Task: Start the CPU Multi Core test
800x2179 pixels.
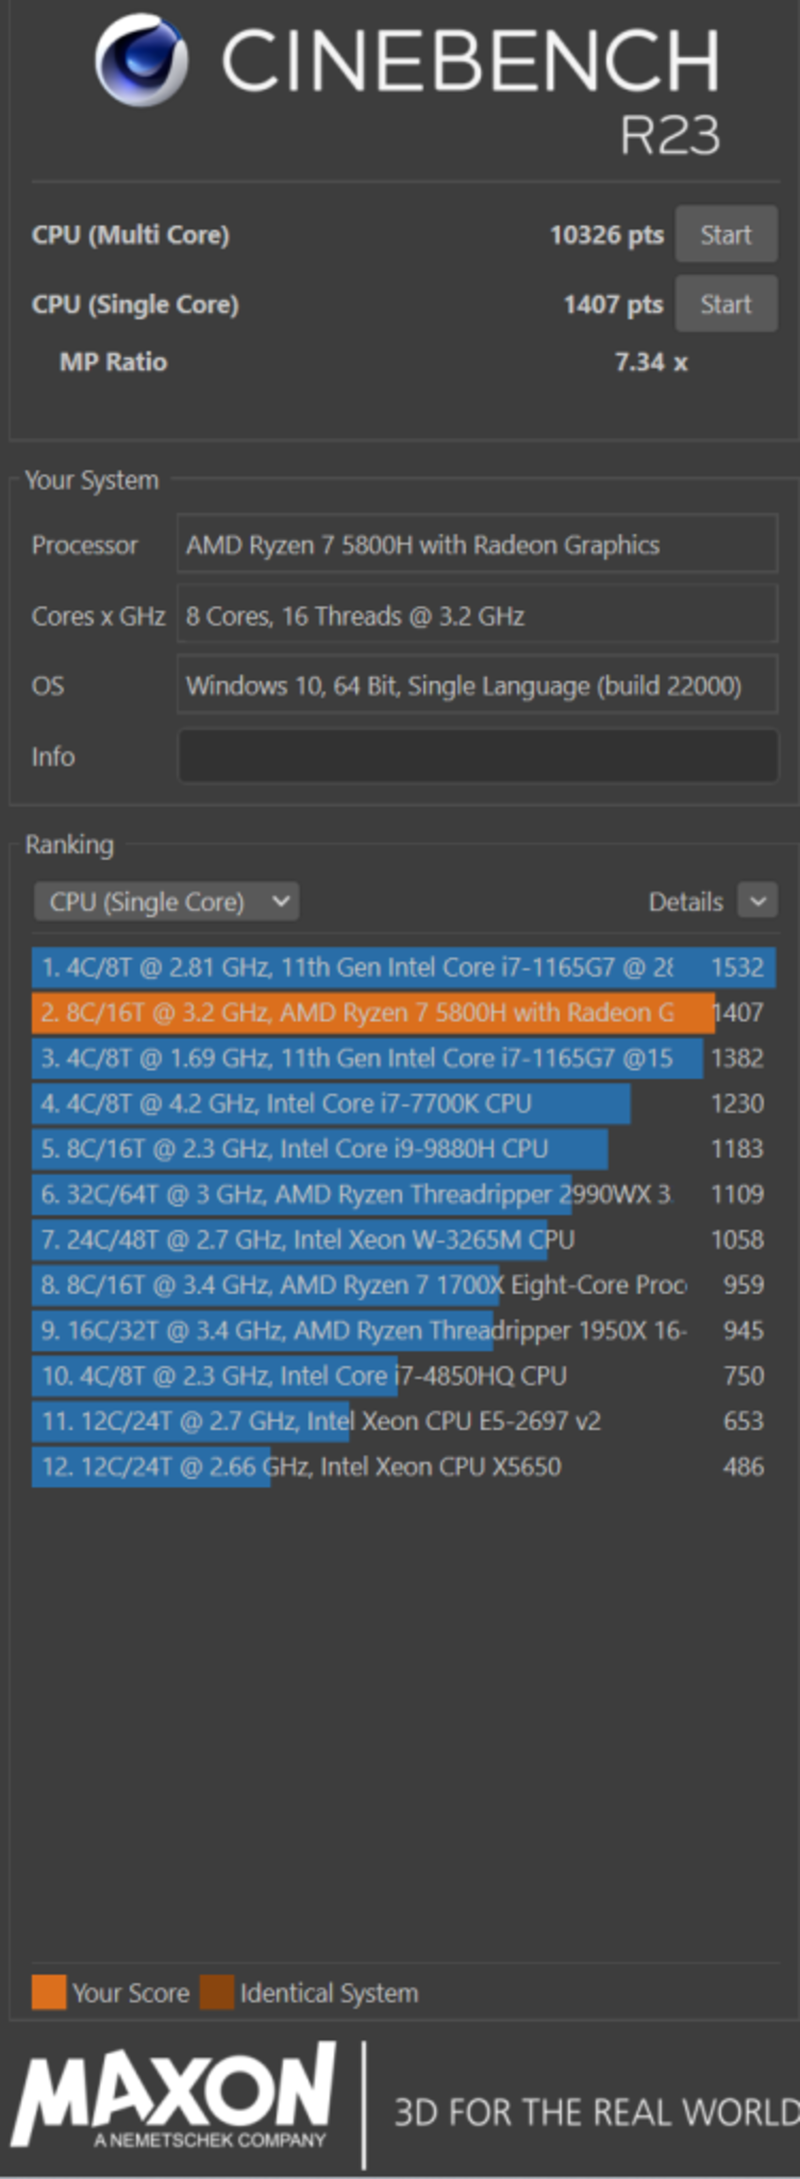Action: click(726, 235)
